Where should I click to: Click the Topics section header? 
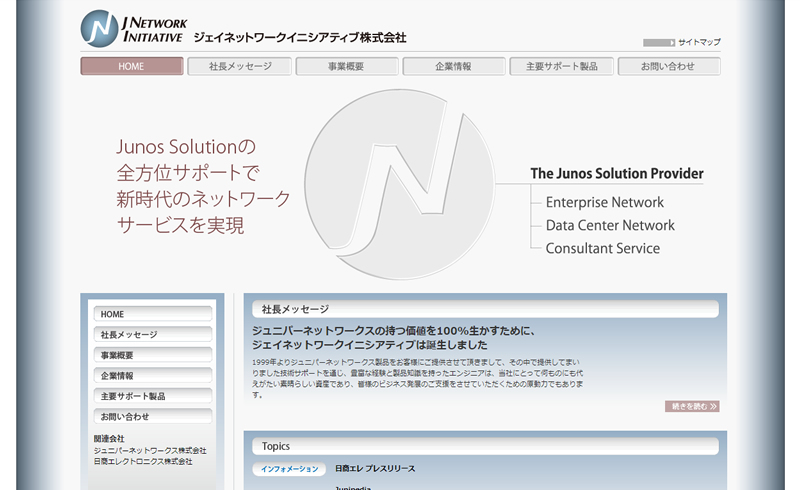click(485, 446)
